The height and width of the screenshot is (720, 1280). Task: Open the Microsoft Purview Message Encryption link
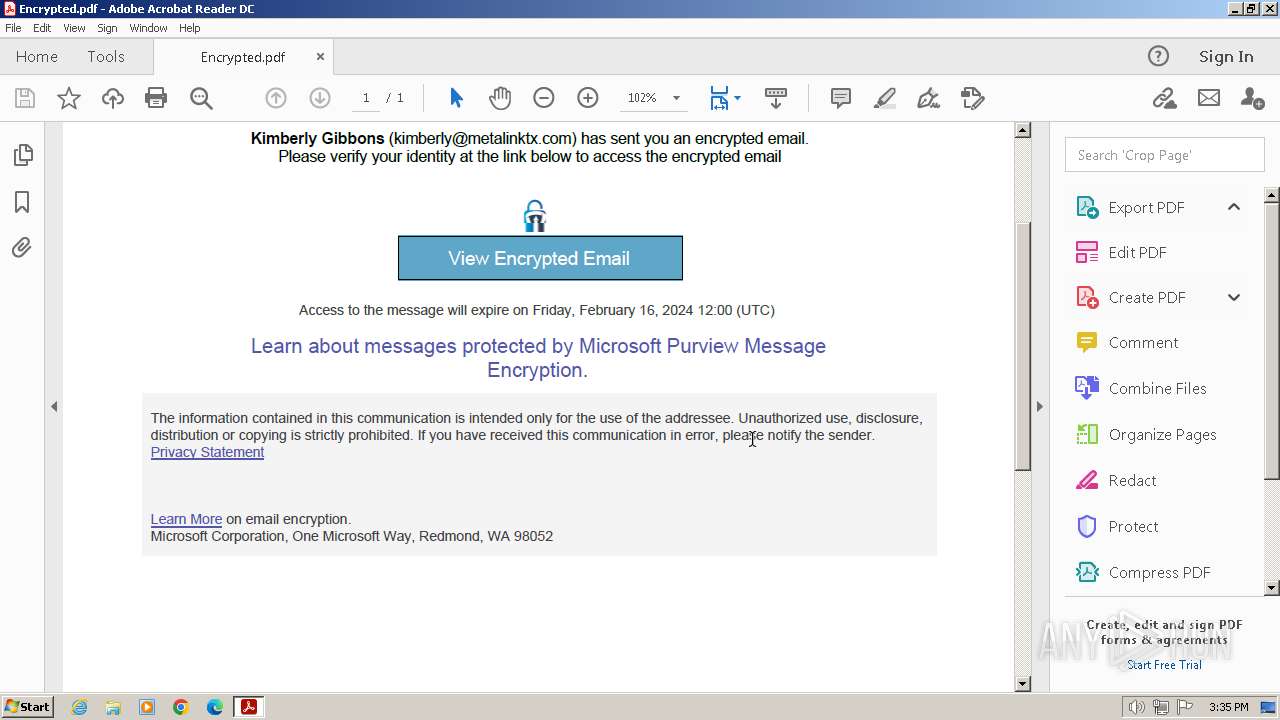(538, 358)
